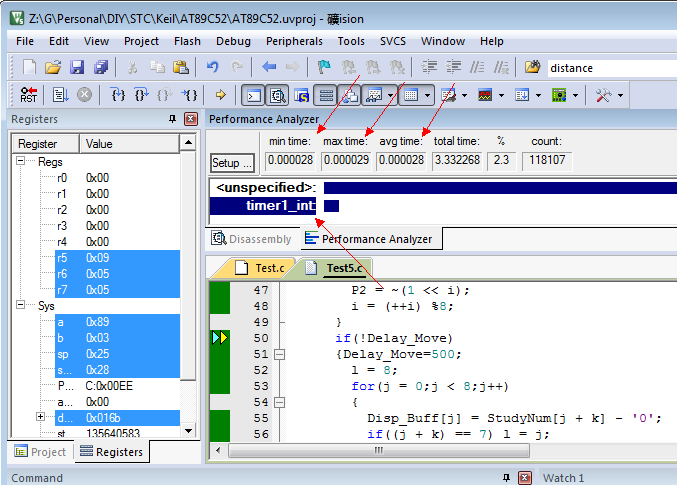Click the Open file folder icon
677x485 pixels.
click(53, 67)
